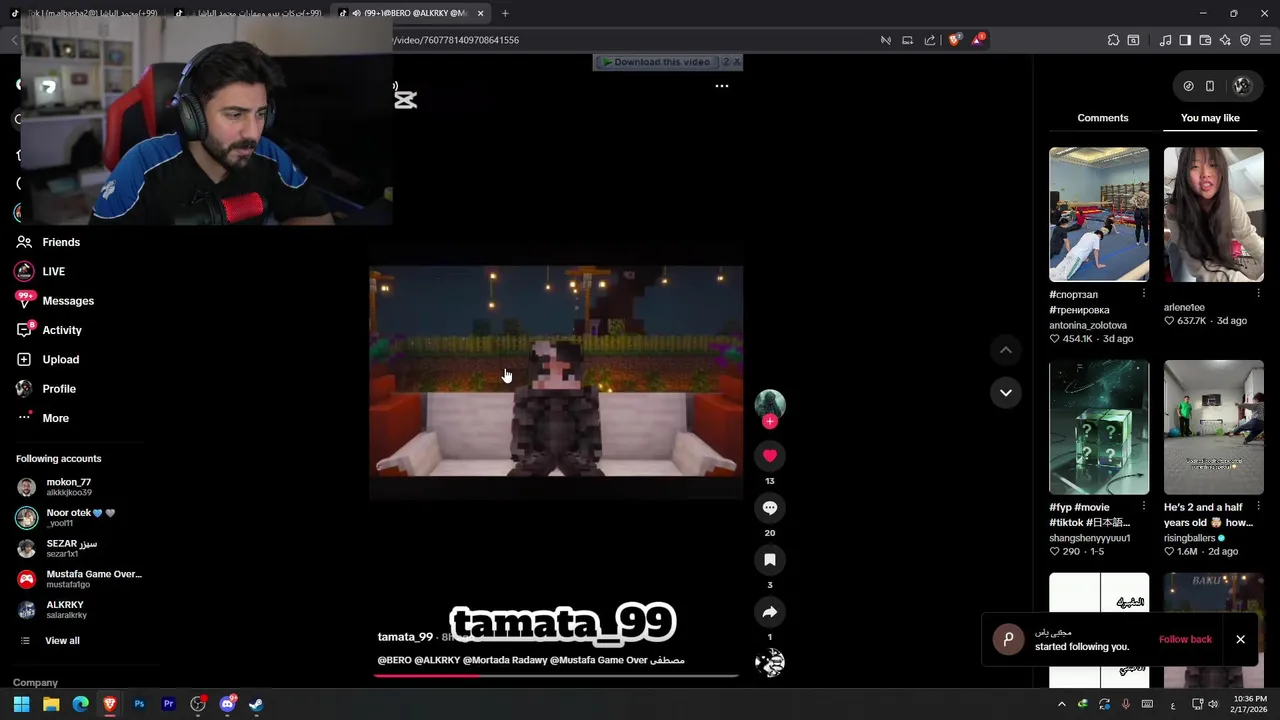Switch to the You may like tab
Image resolution: width=1280 pixels, height=720 pixels.
[x=1210, y=118]
